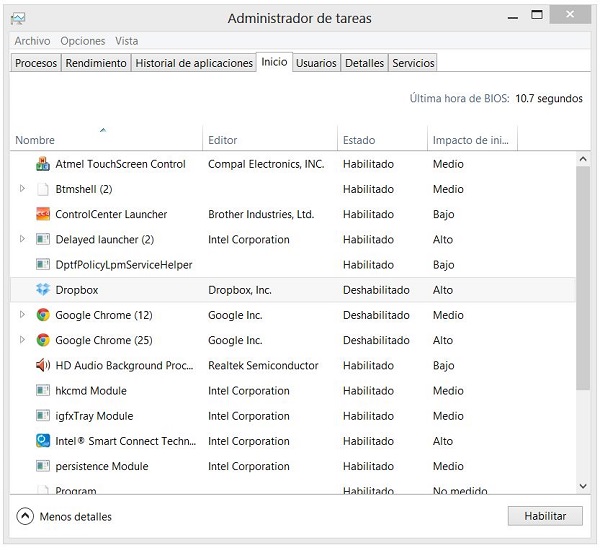Click the Google Chrome (12) icon

(43, 315)
